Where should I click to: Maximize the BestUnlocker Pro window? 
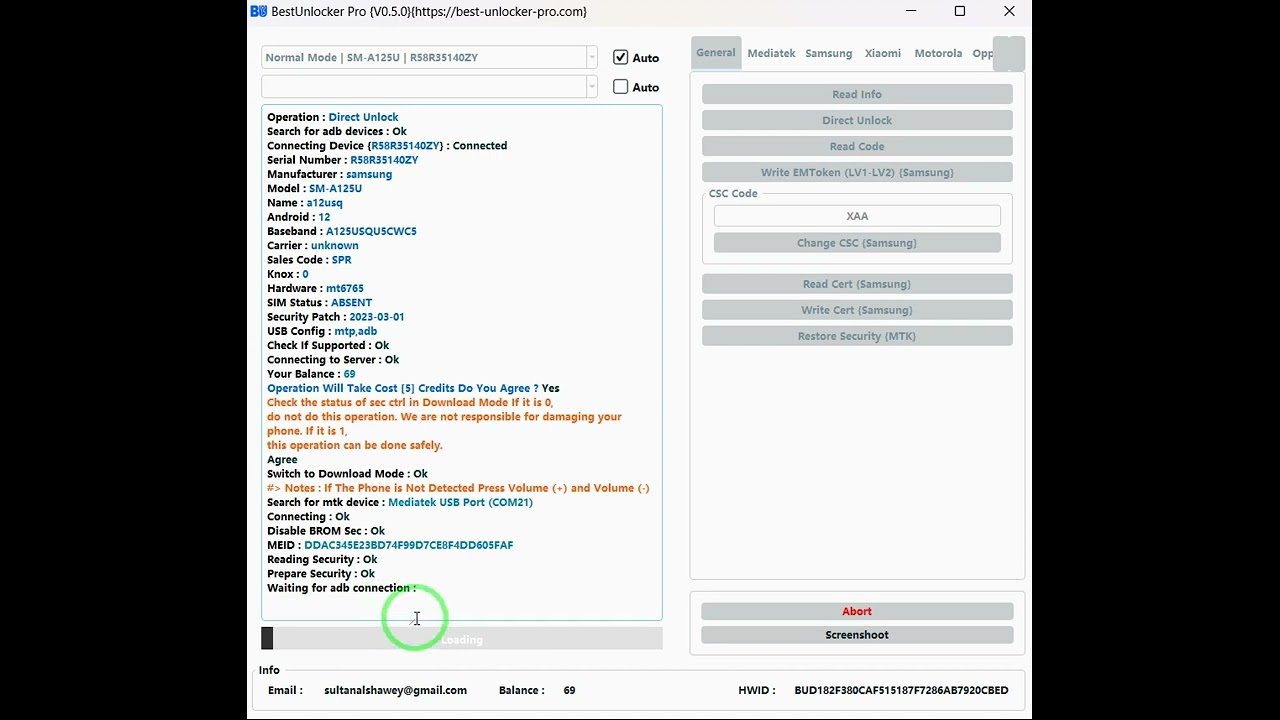click(959, 12)
